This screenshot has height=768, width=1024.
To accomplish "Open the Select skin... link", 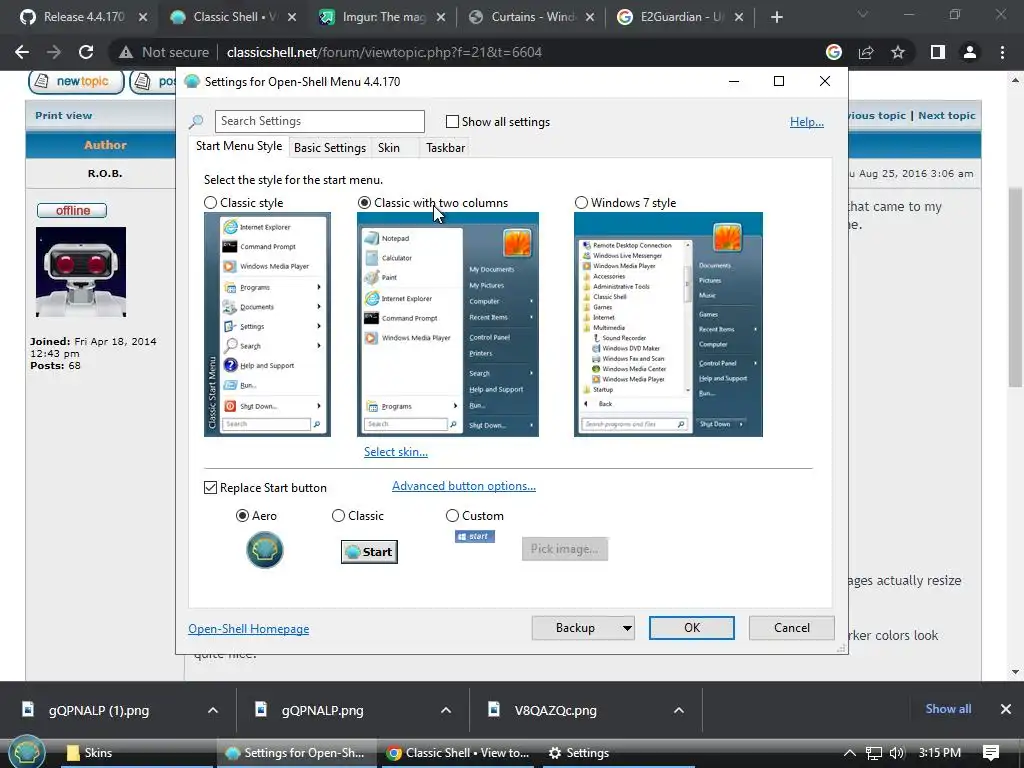I will pos(396,452).
